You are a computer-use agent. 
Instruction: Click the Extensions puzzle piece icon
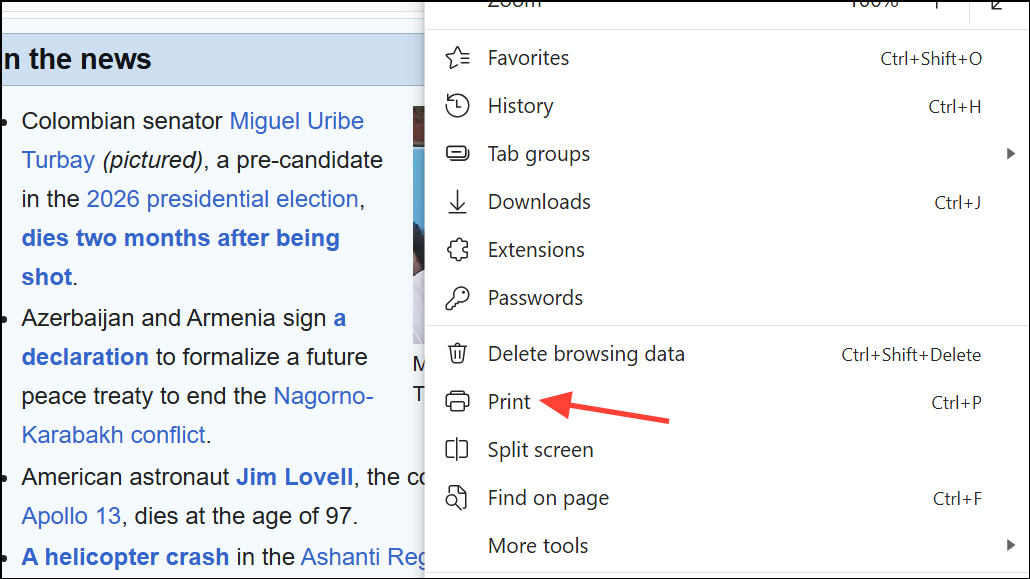457,250
